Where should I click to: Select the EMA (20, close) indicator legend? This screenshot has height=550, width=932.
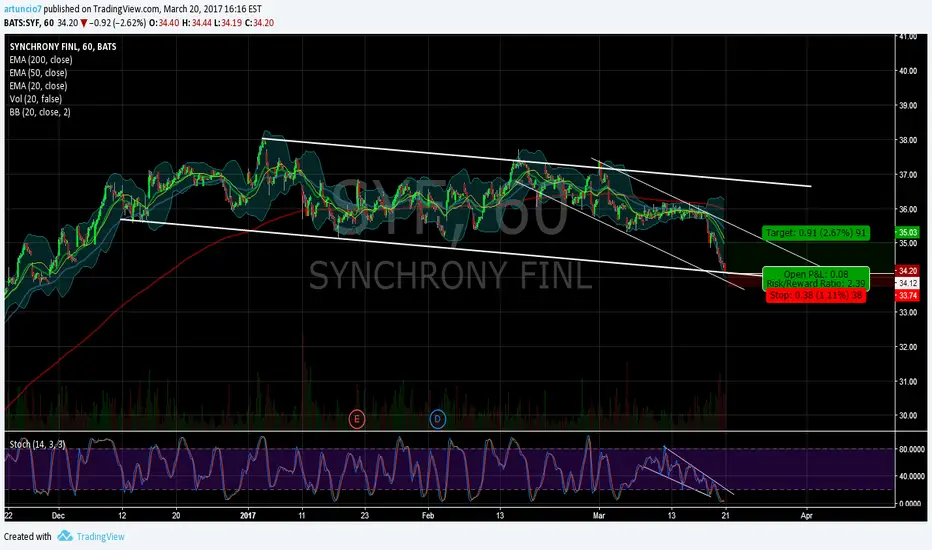click(x=38, y=86)
